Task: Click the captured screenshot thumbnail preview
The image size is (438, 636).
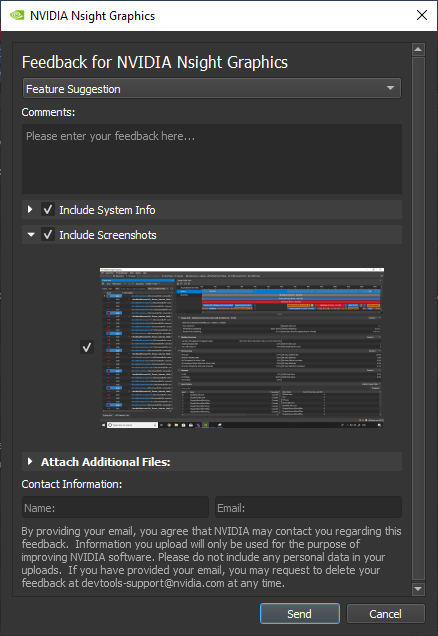Action: [x=242, y=348]
